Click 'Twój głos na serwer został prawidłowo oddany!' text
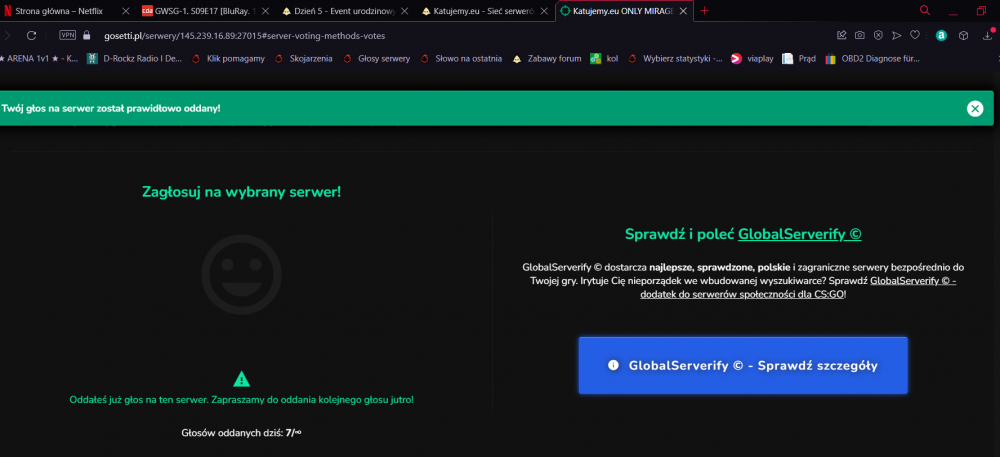 click(x=111, y=108)
